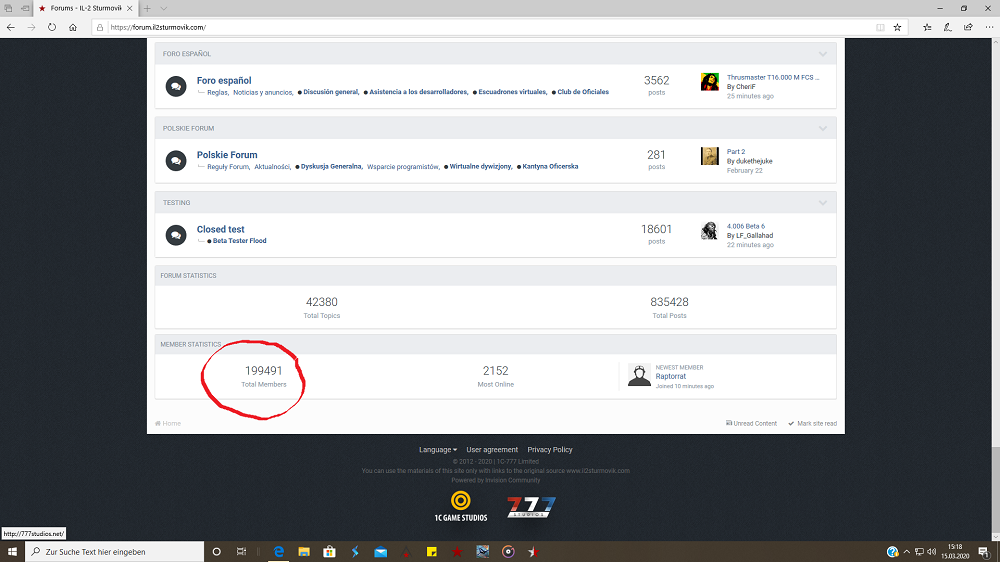This screenshot has height=562, width=1000.
Task: Open volume control in system tray
Action: (x=931, y=552)
